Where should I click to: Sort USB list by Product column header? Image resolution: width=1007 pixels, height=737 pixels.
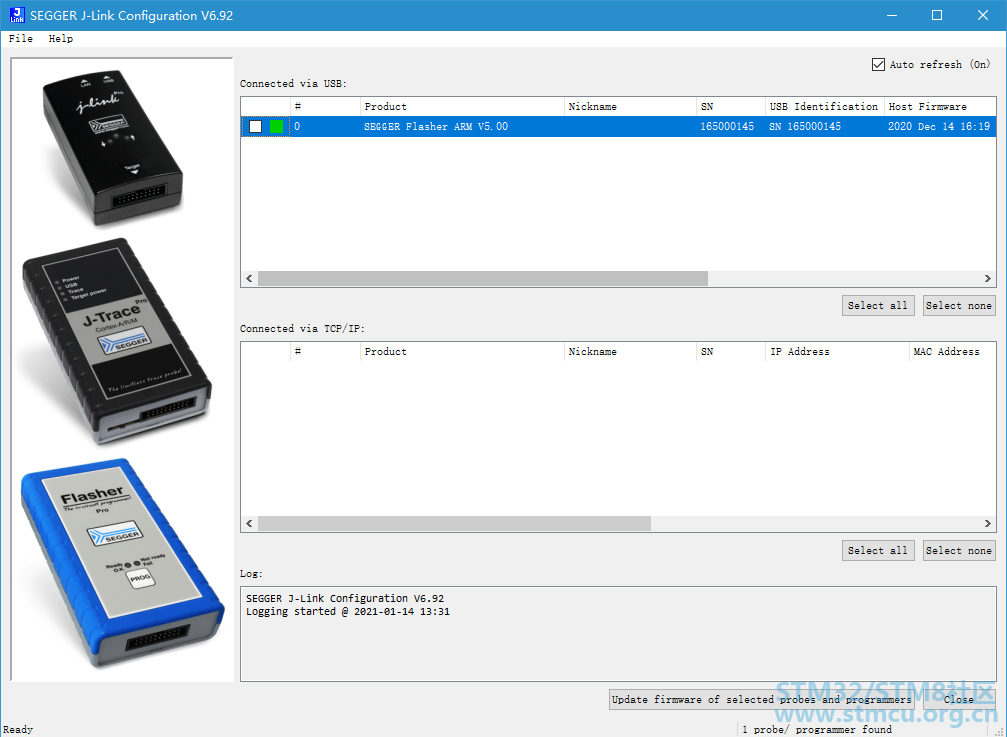click(462, 107)
